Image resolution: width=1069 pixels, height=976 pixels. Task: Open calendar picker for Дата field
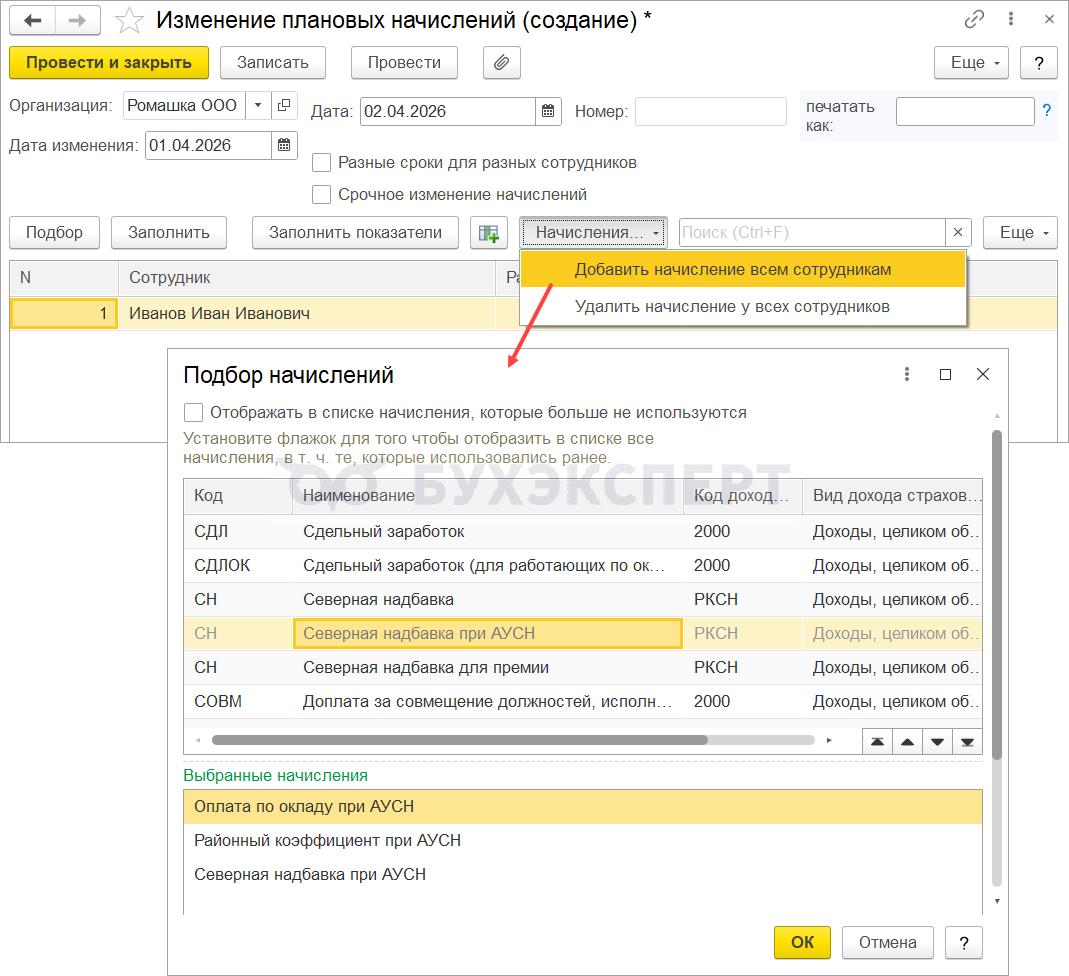pyautogui.click(x=548, y=111)
